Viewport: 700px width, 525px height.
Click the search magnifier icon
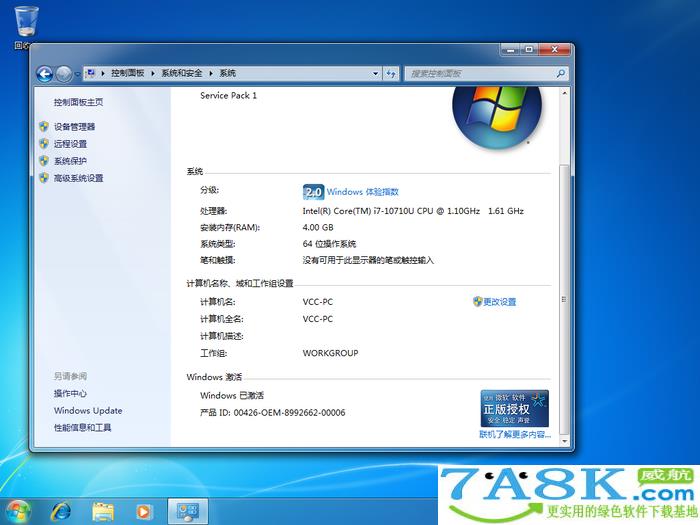click(561, 73)
